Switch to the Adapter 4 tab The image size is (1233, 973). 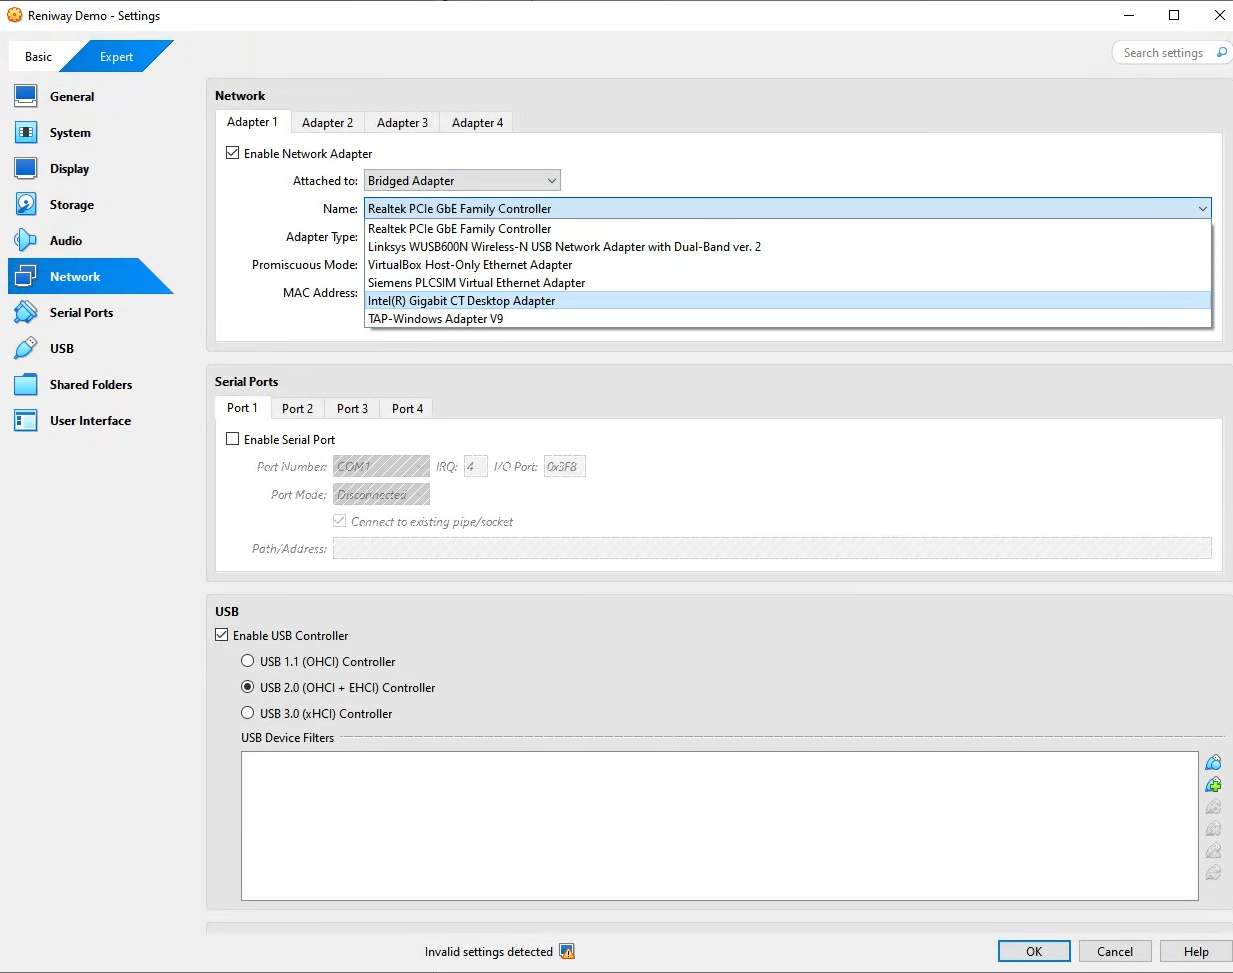(x=477, y=123)
